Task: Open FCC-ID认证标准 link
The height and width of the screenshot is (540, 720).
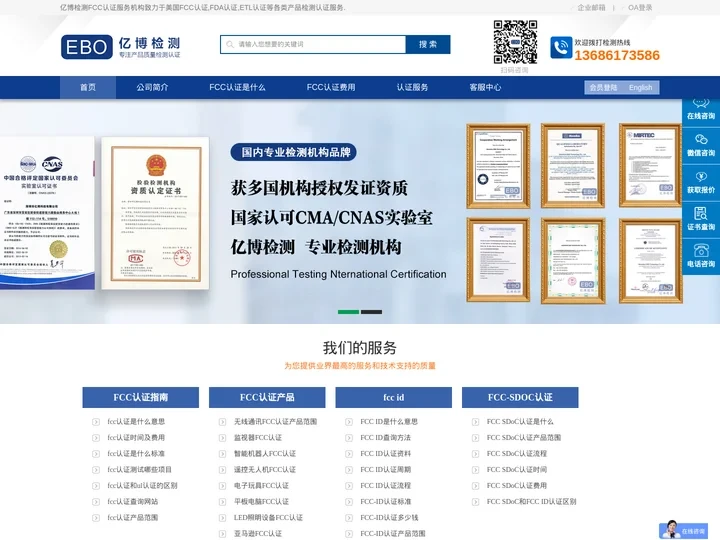Action: [386, 502]
